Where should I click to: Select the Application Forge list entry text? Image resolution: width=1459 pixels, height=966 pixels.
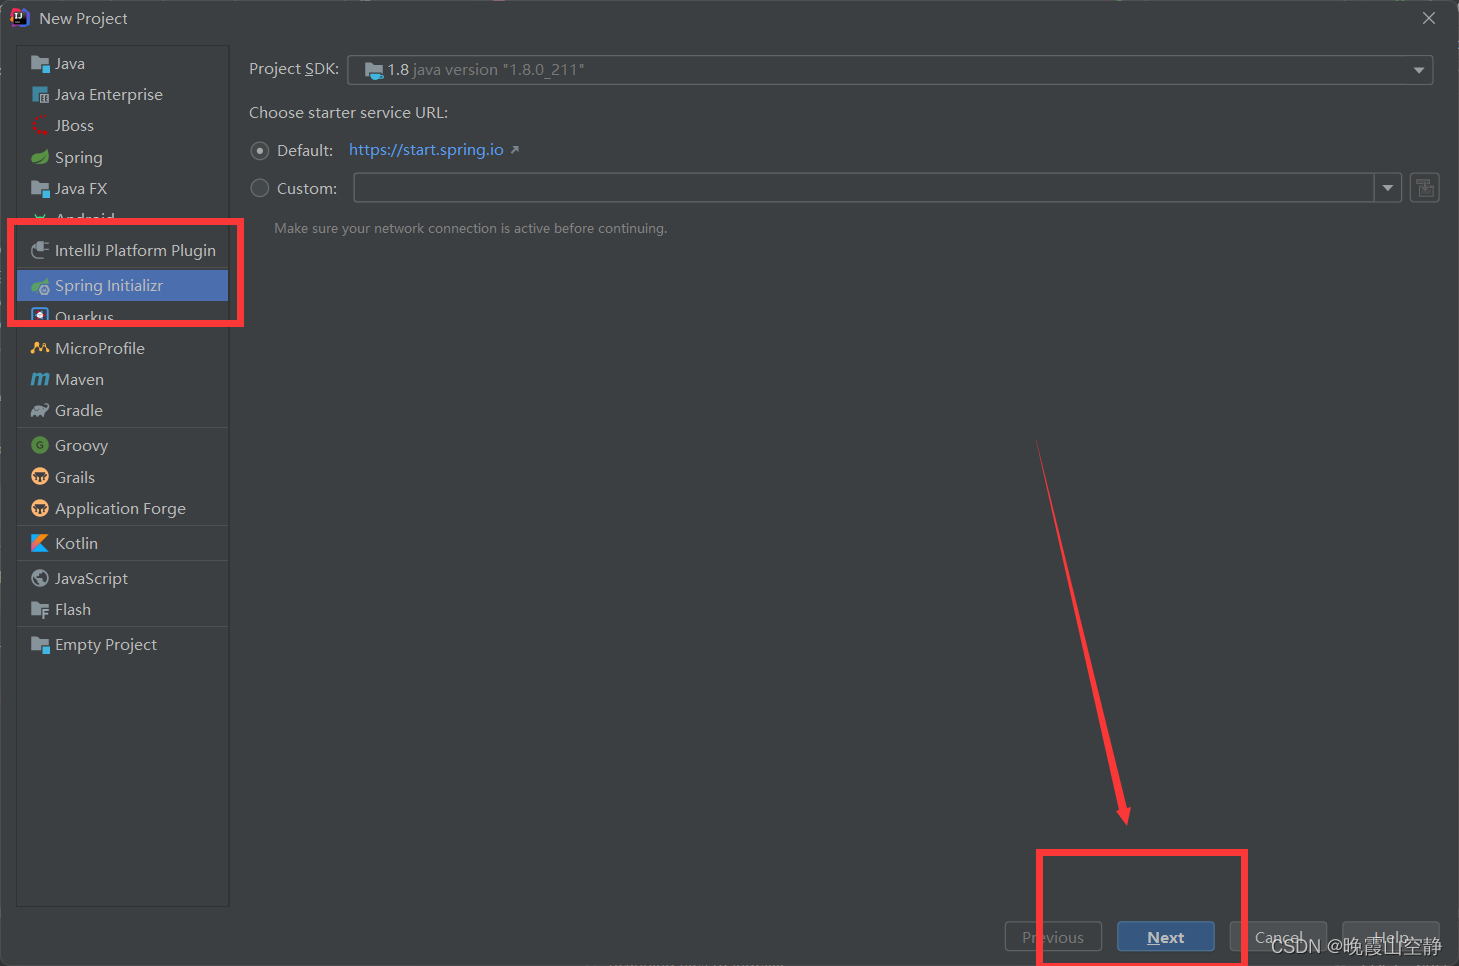[121, 509]
